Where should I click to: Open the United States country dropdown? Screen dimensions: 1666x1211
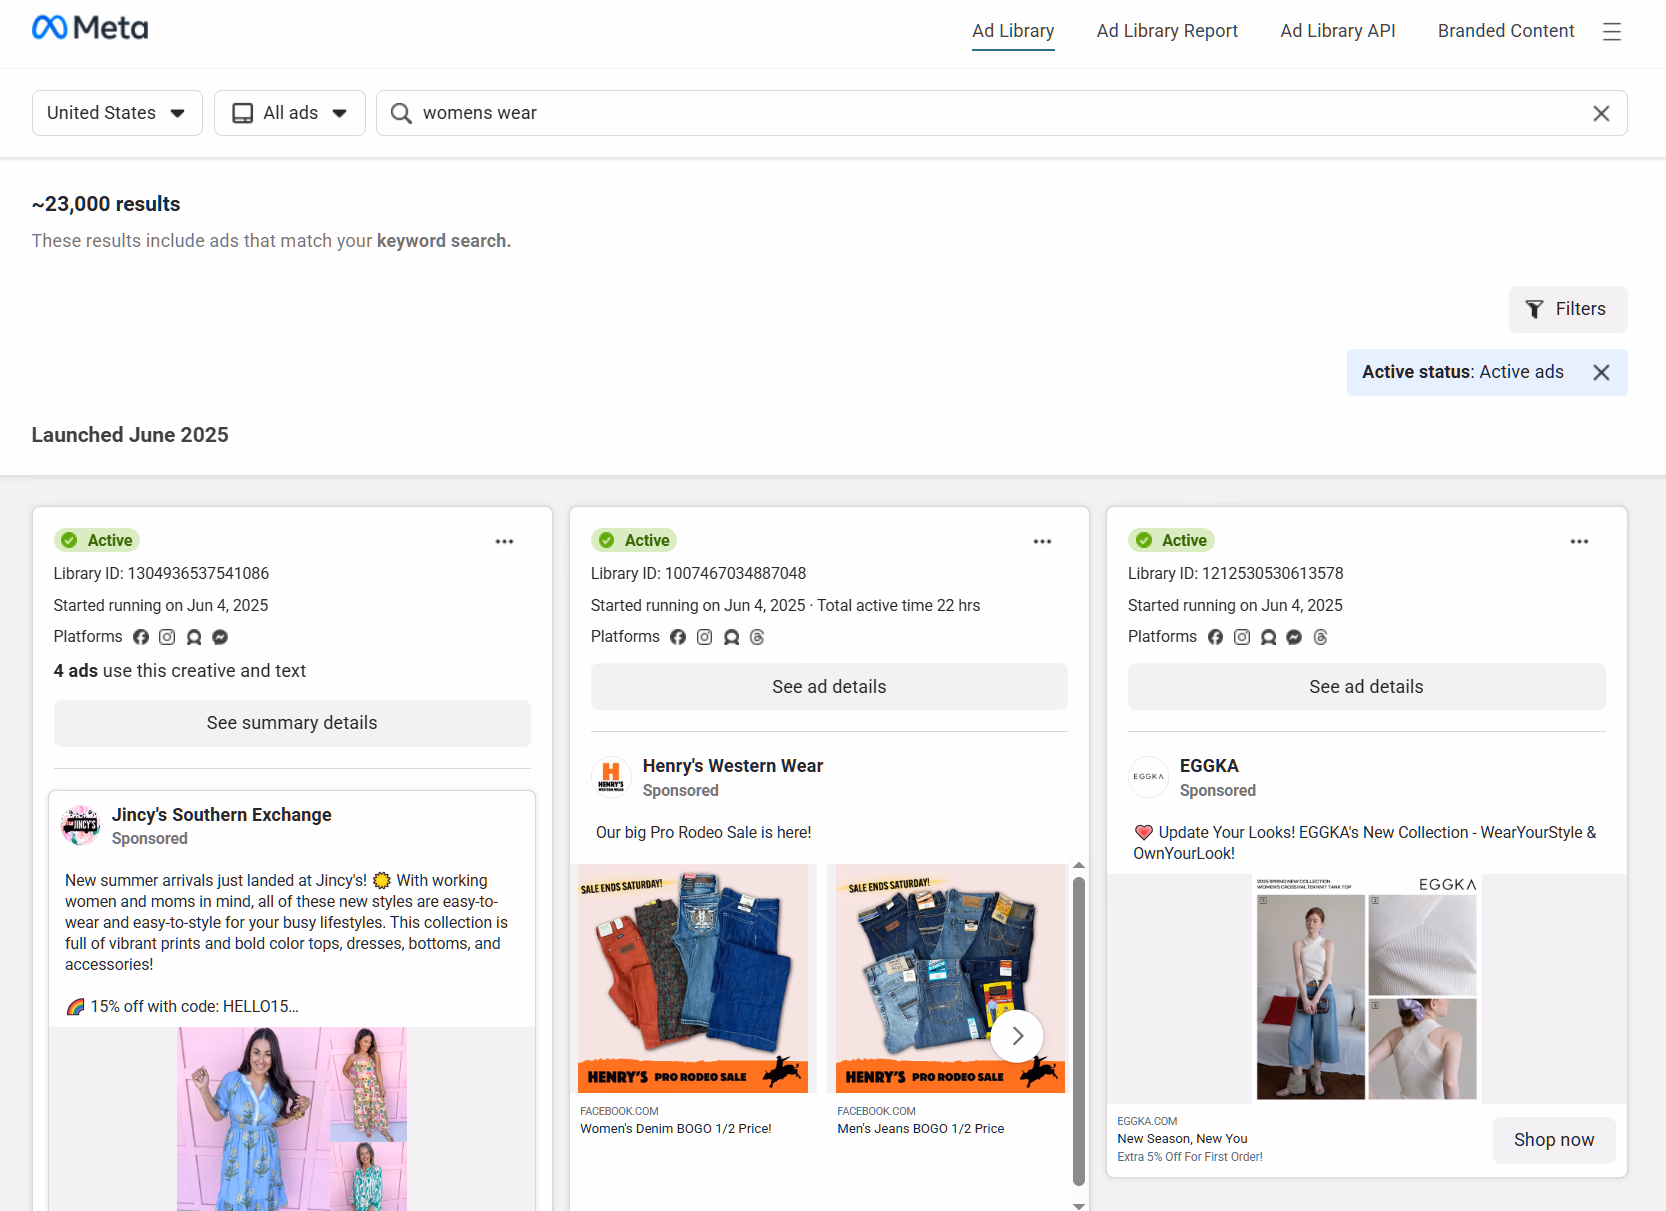[x=116, y=112]
